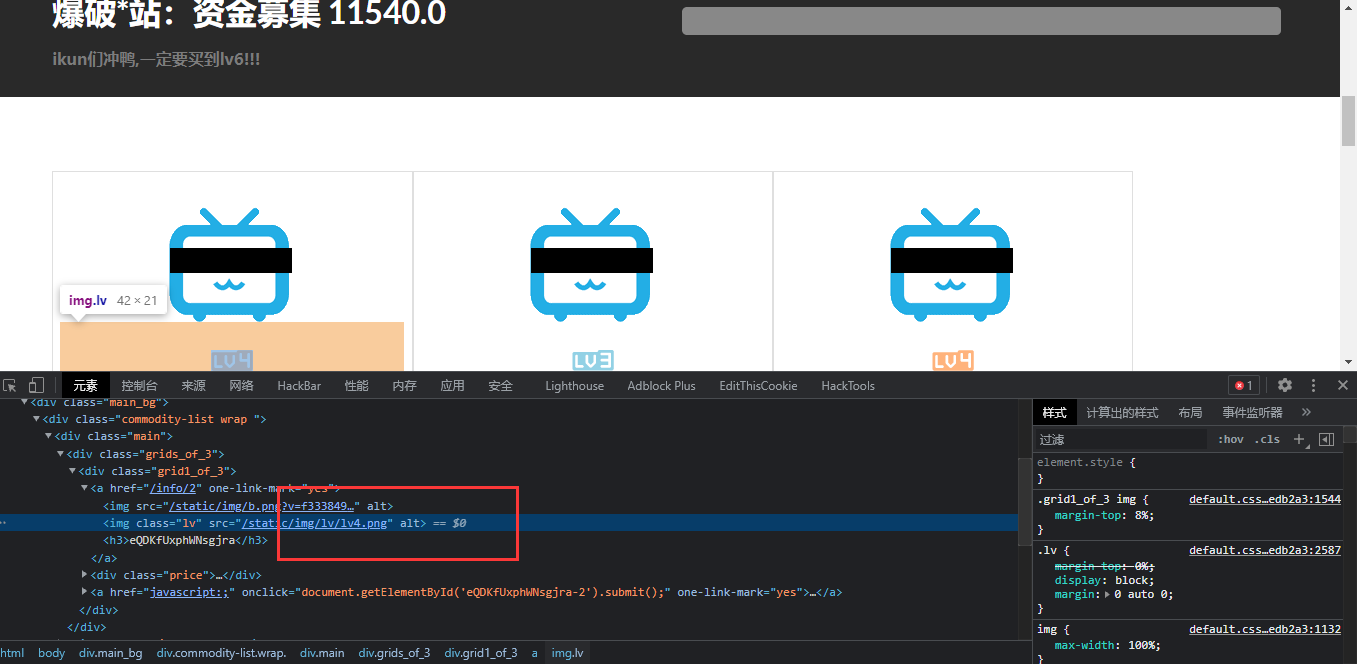Open DevTools settings gear
The height and width of the screenshot is (664, 1357).
1285,385
